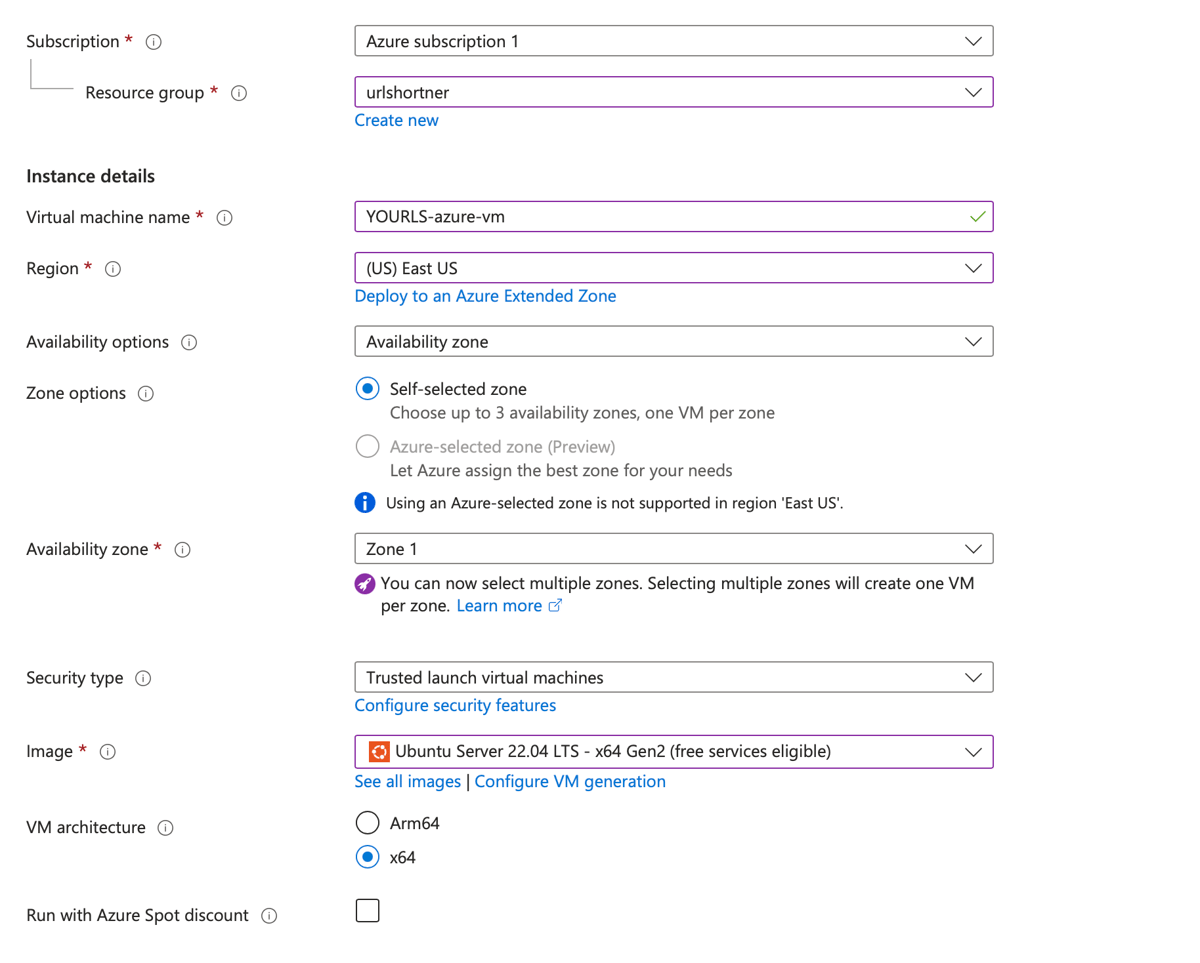Open the Subscription dropdown
This screenshot has width=1200, height=963.
point(674,41)
